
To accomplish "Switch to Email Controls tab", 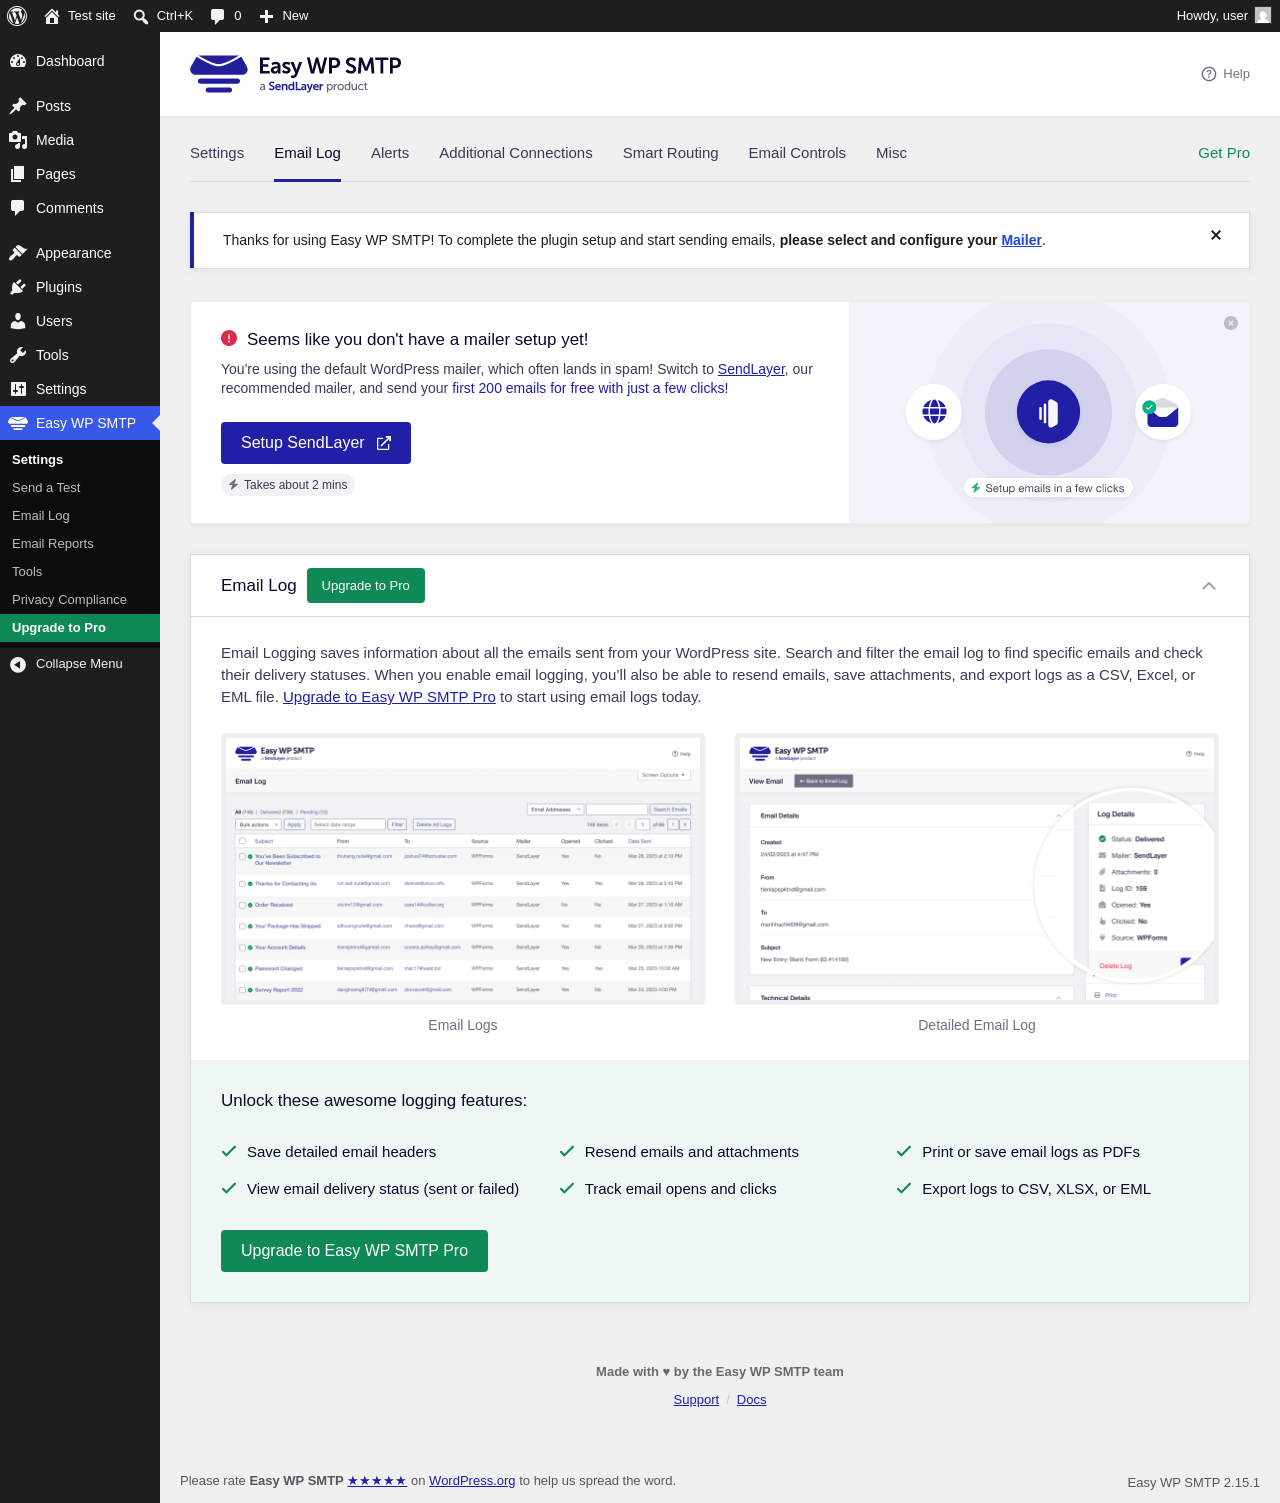I will (797, 153).
